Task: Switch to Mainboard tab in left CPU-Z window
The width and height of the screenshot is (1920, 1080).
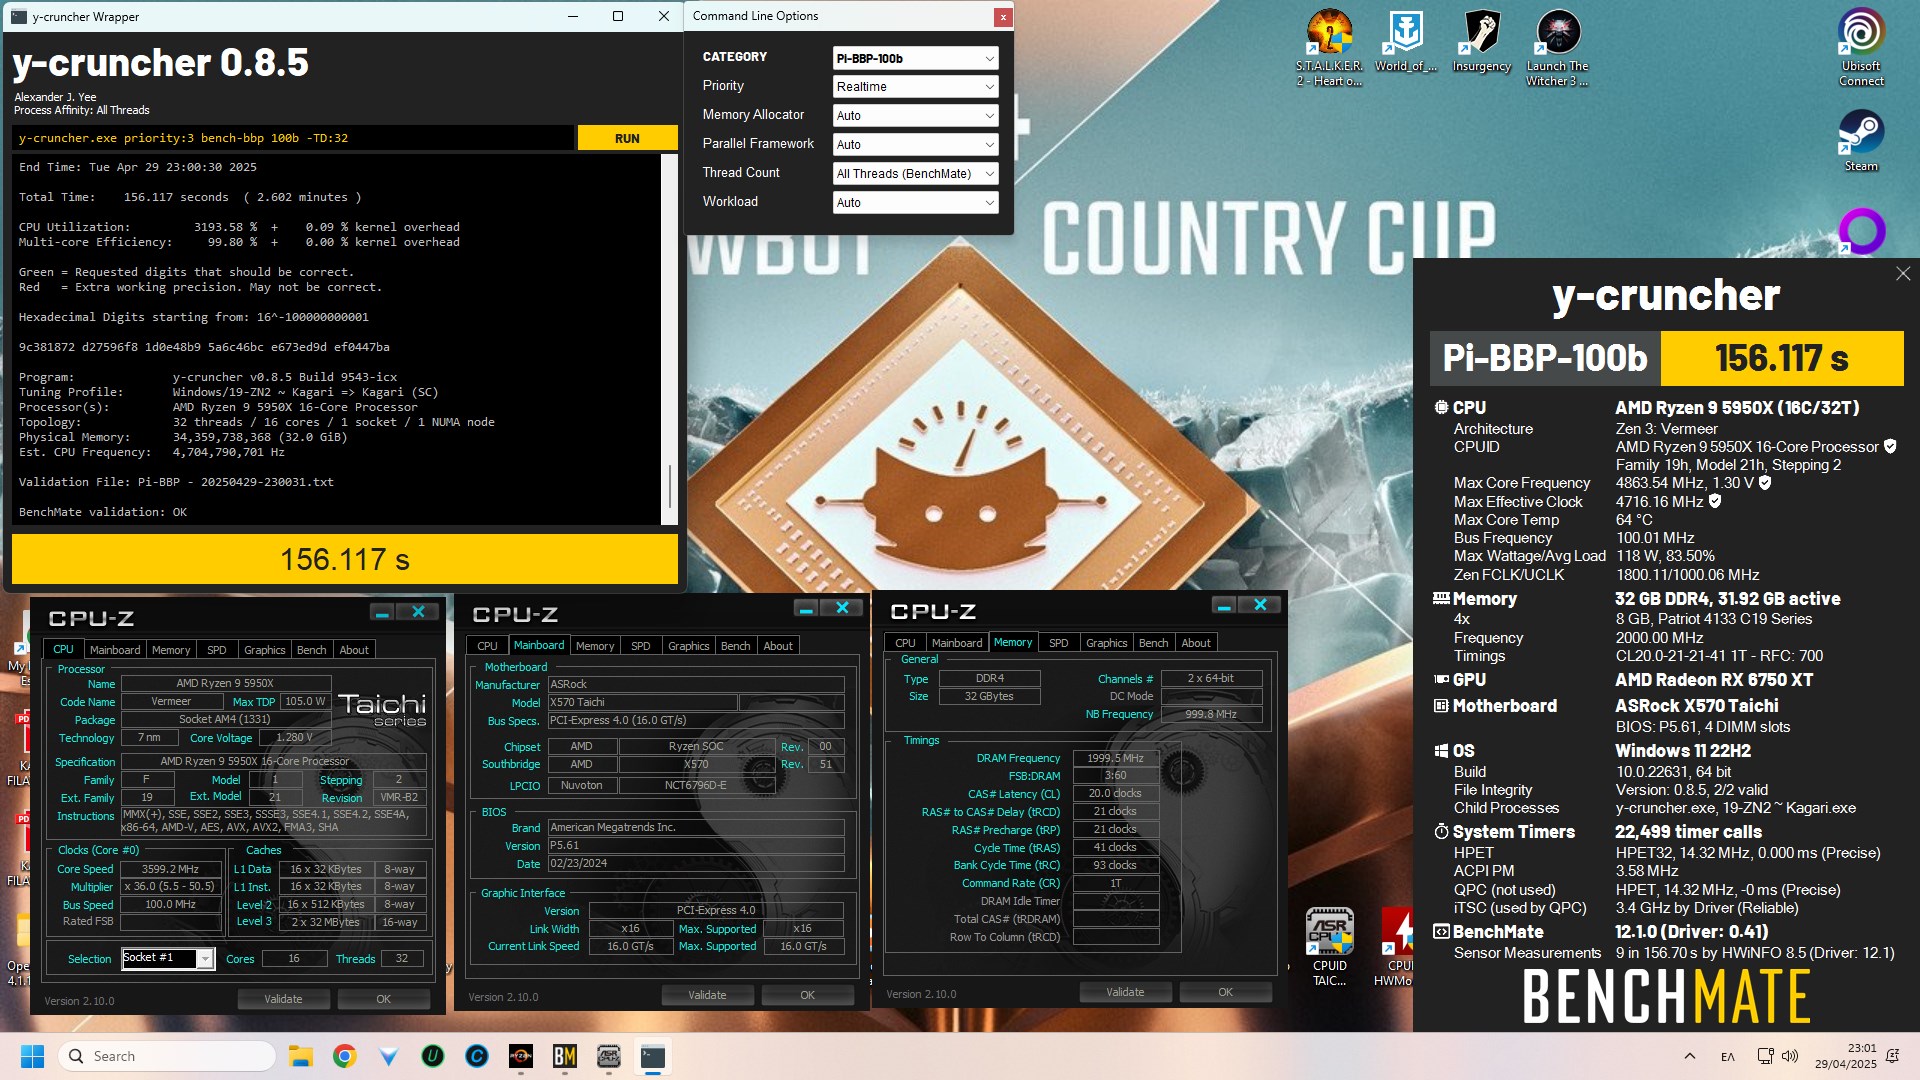Action: 115,650
